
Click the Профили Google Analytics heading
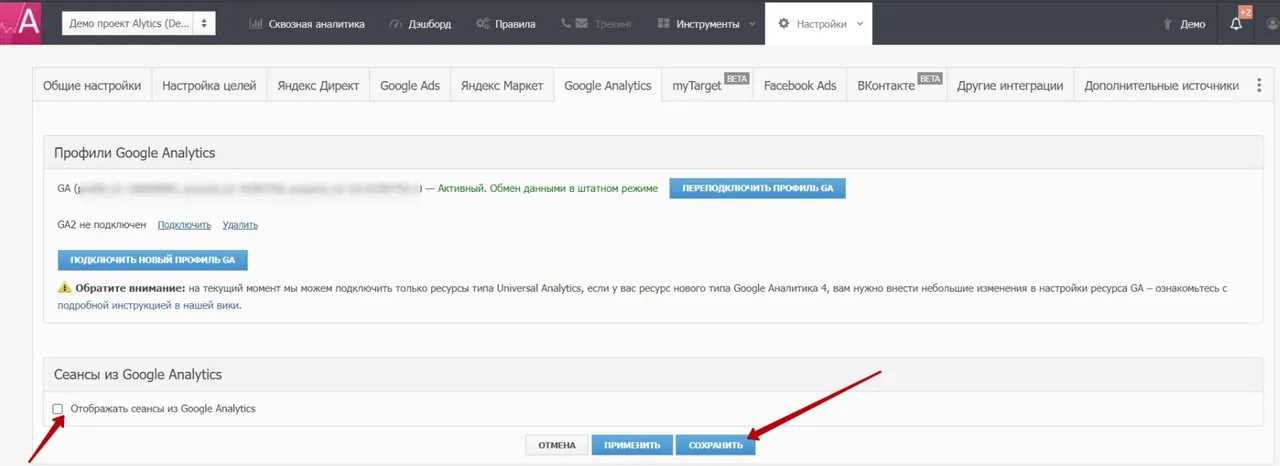click(x=135, y=153)
